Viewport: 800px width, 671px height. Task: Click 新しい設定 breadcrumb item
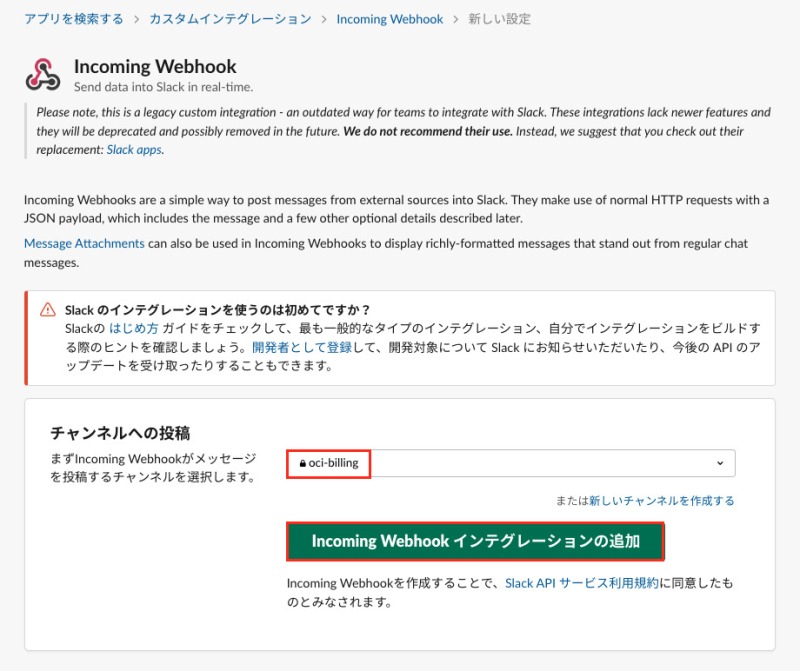coord(500,19)
